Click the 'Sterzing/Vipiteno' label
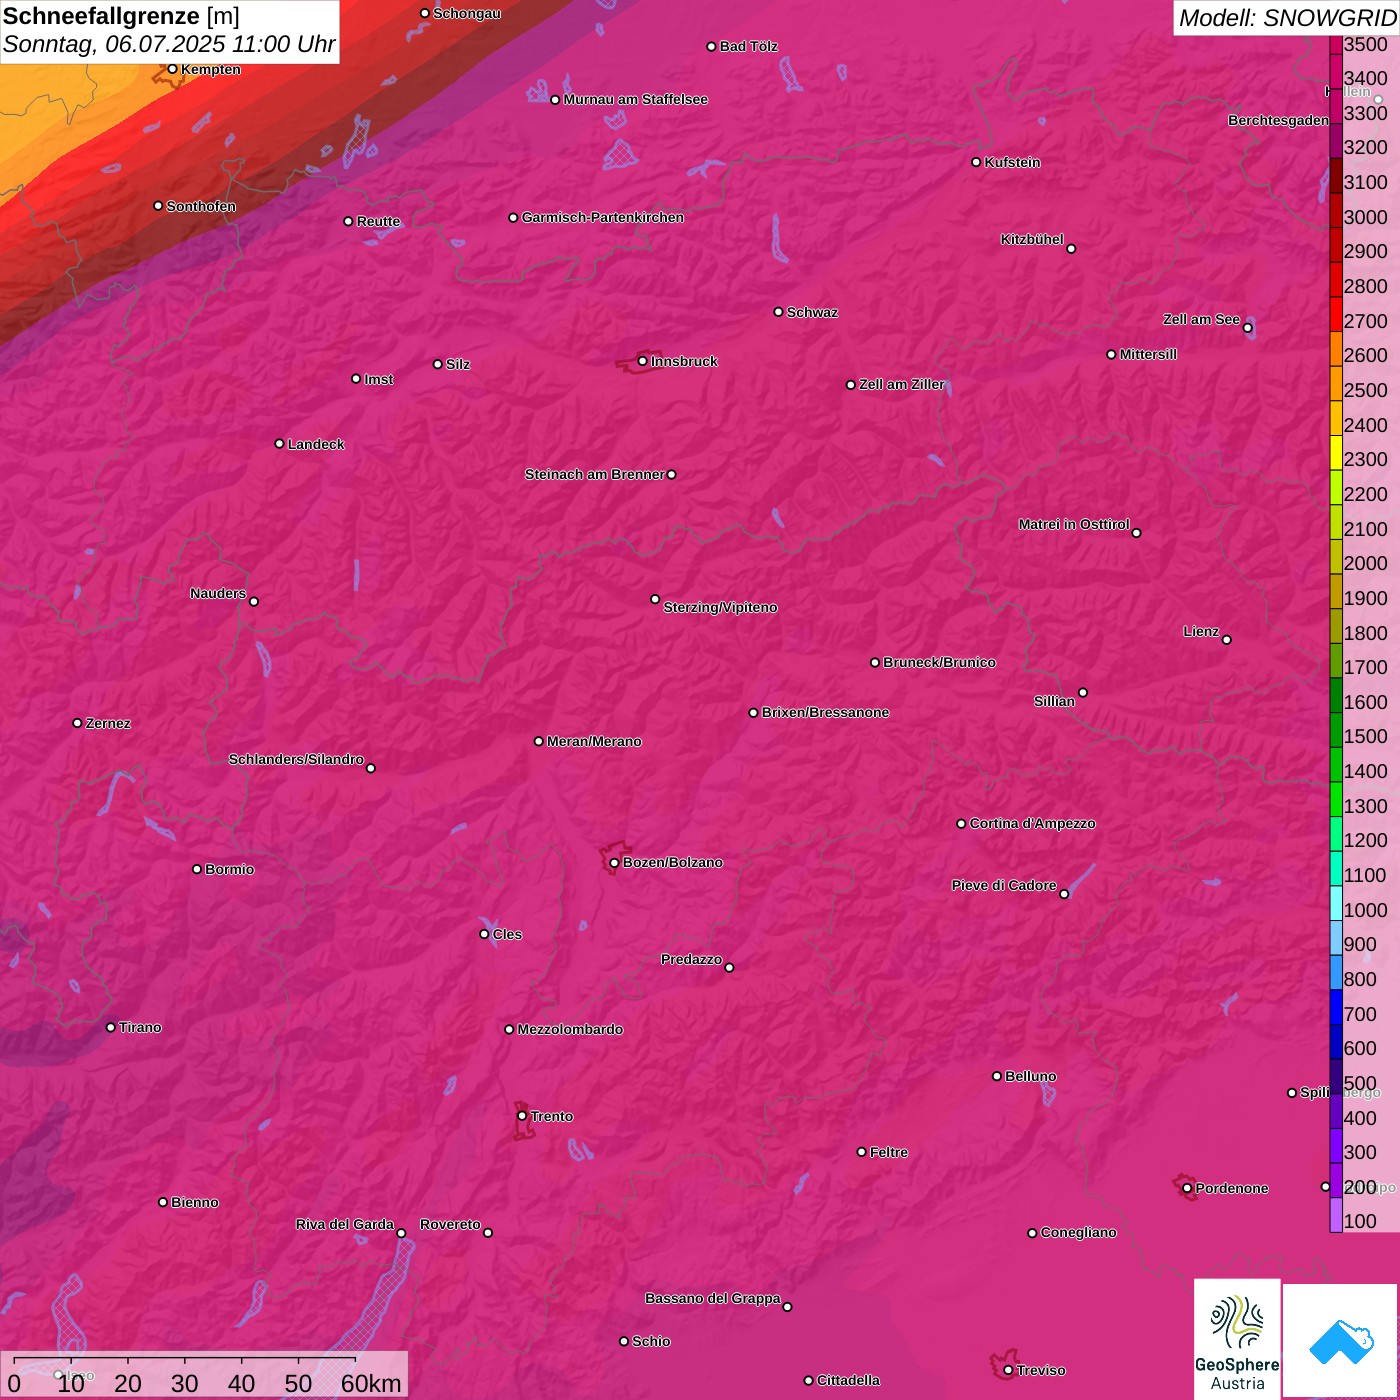 pos(720,607)
